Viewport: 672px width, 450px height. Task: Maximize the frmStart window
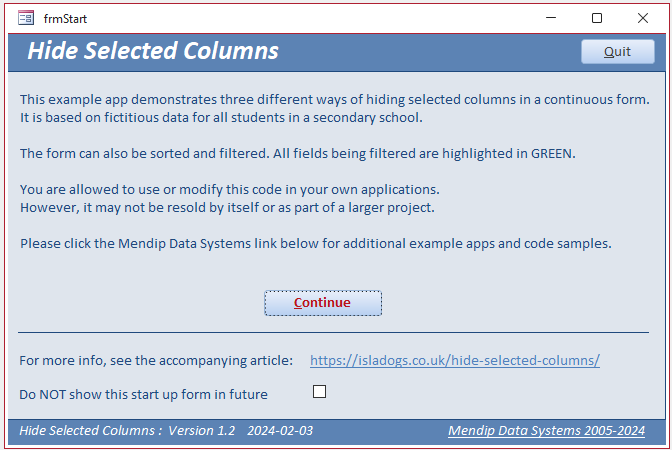pos(597,18)
